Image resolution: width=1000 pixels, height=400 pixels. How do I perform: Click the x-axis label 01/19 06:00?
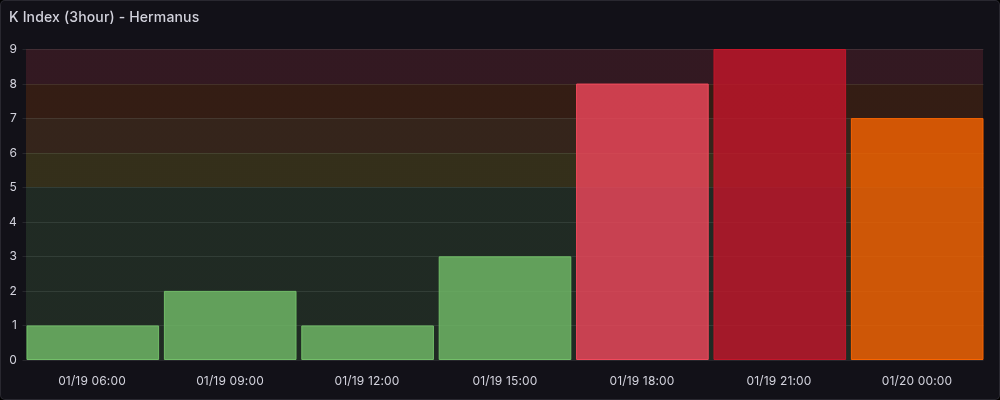(x=92, y=381)
